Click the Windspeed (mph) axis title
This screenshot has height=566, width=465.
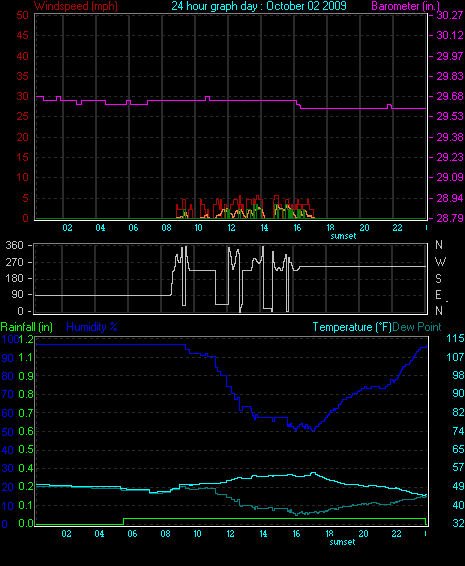point(76,6)
